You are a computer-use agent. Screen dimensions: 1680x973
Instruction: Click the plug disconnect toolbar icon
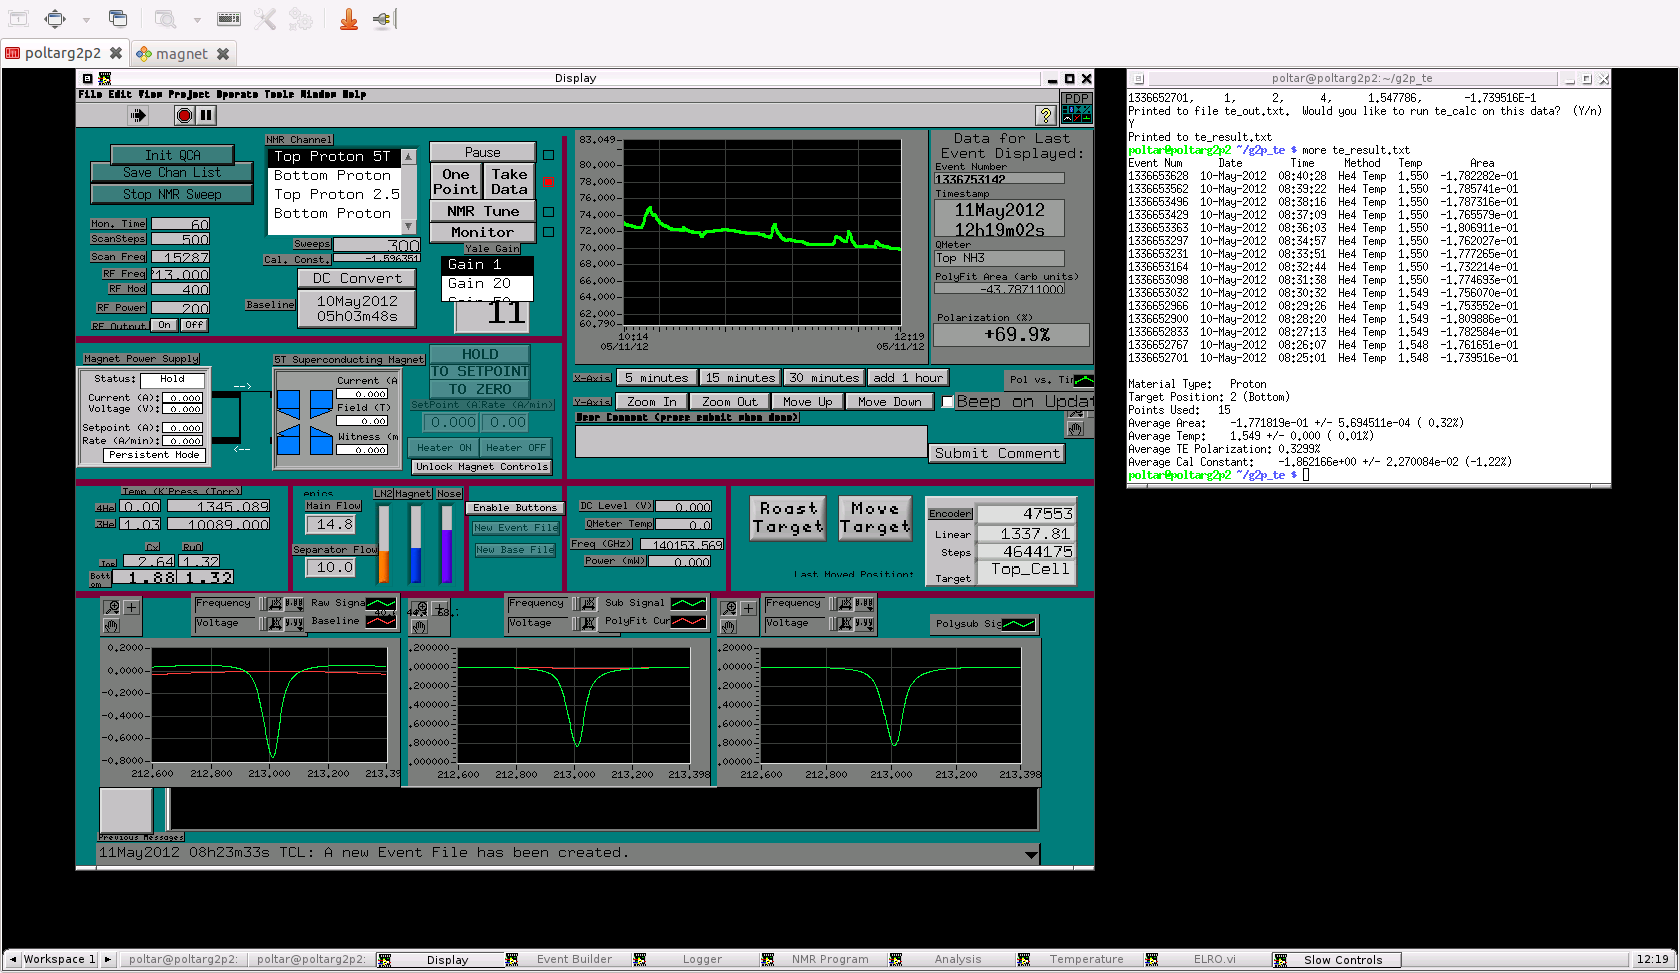(384, 18)
